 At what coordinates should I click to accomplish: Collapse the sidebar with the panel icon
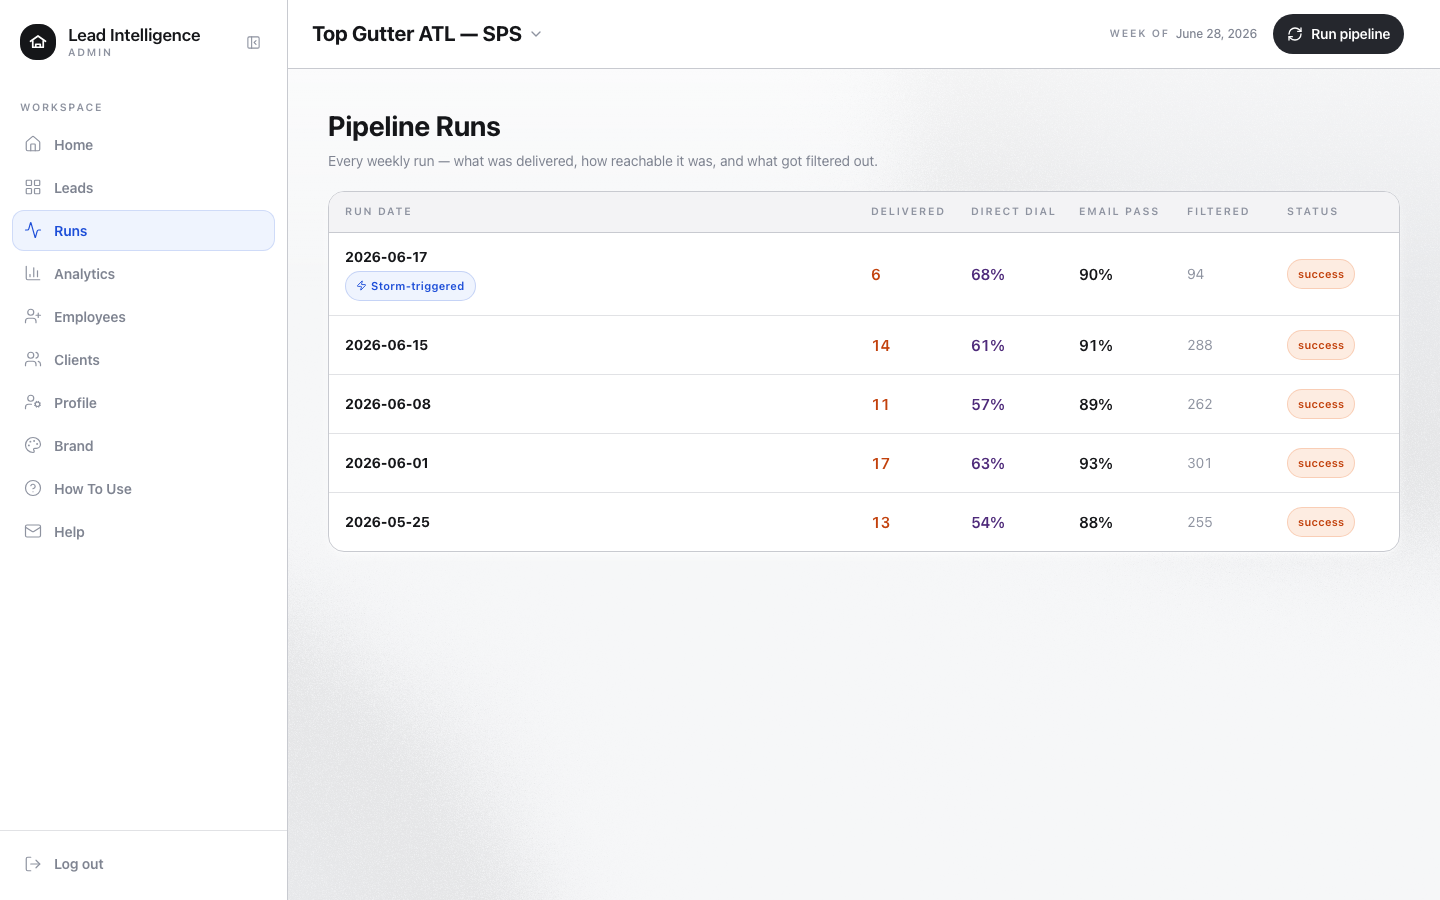[x=254, y=43]
